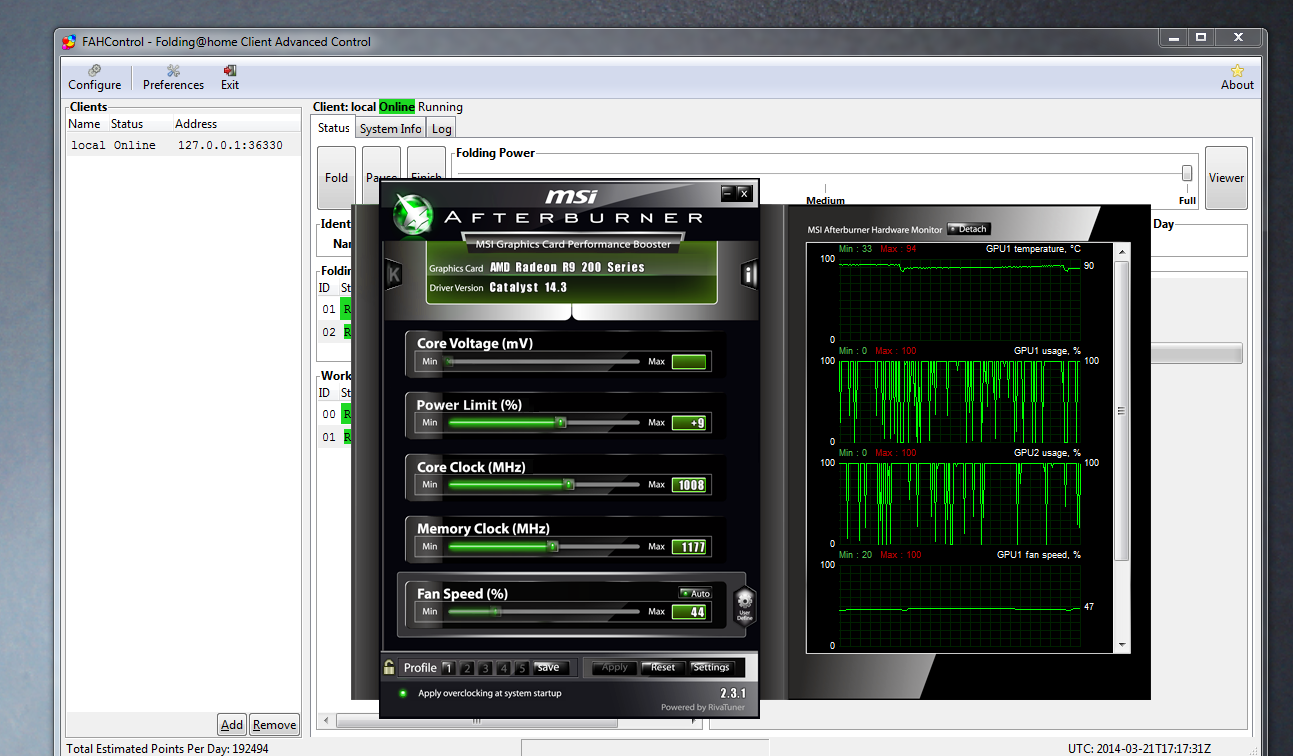This screenshot has height=756, width=1293.
Task: Maximize the FAHControl window
Action: (1201, 37)
